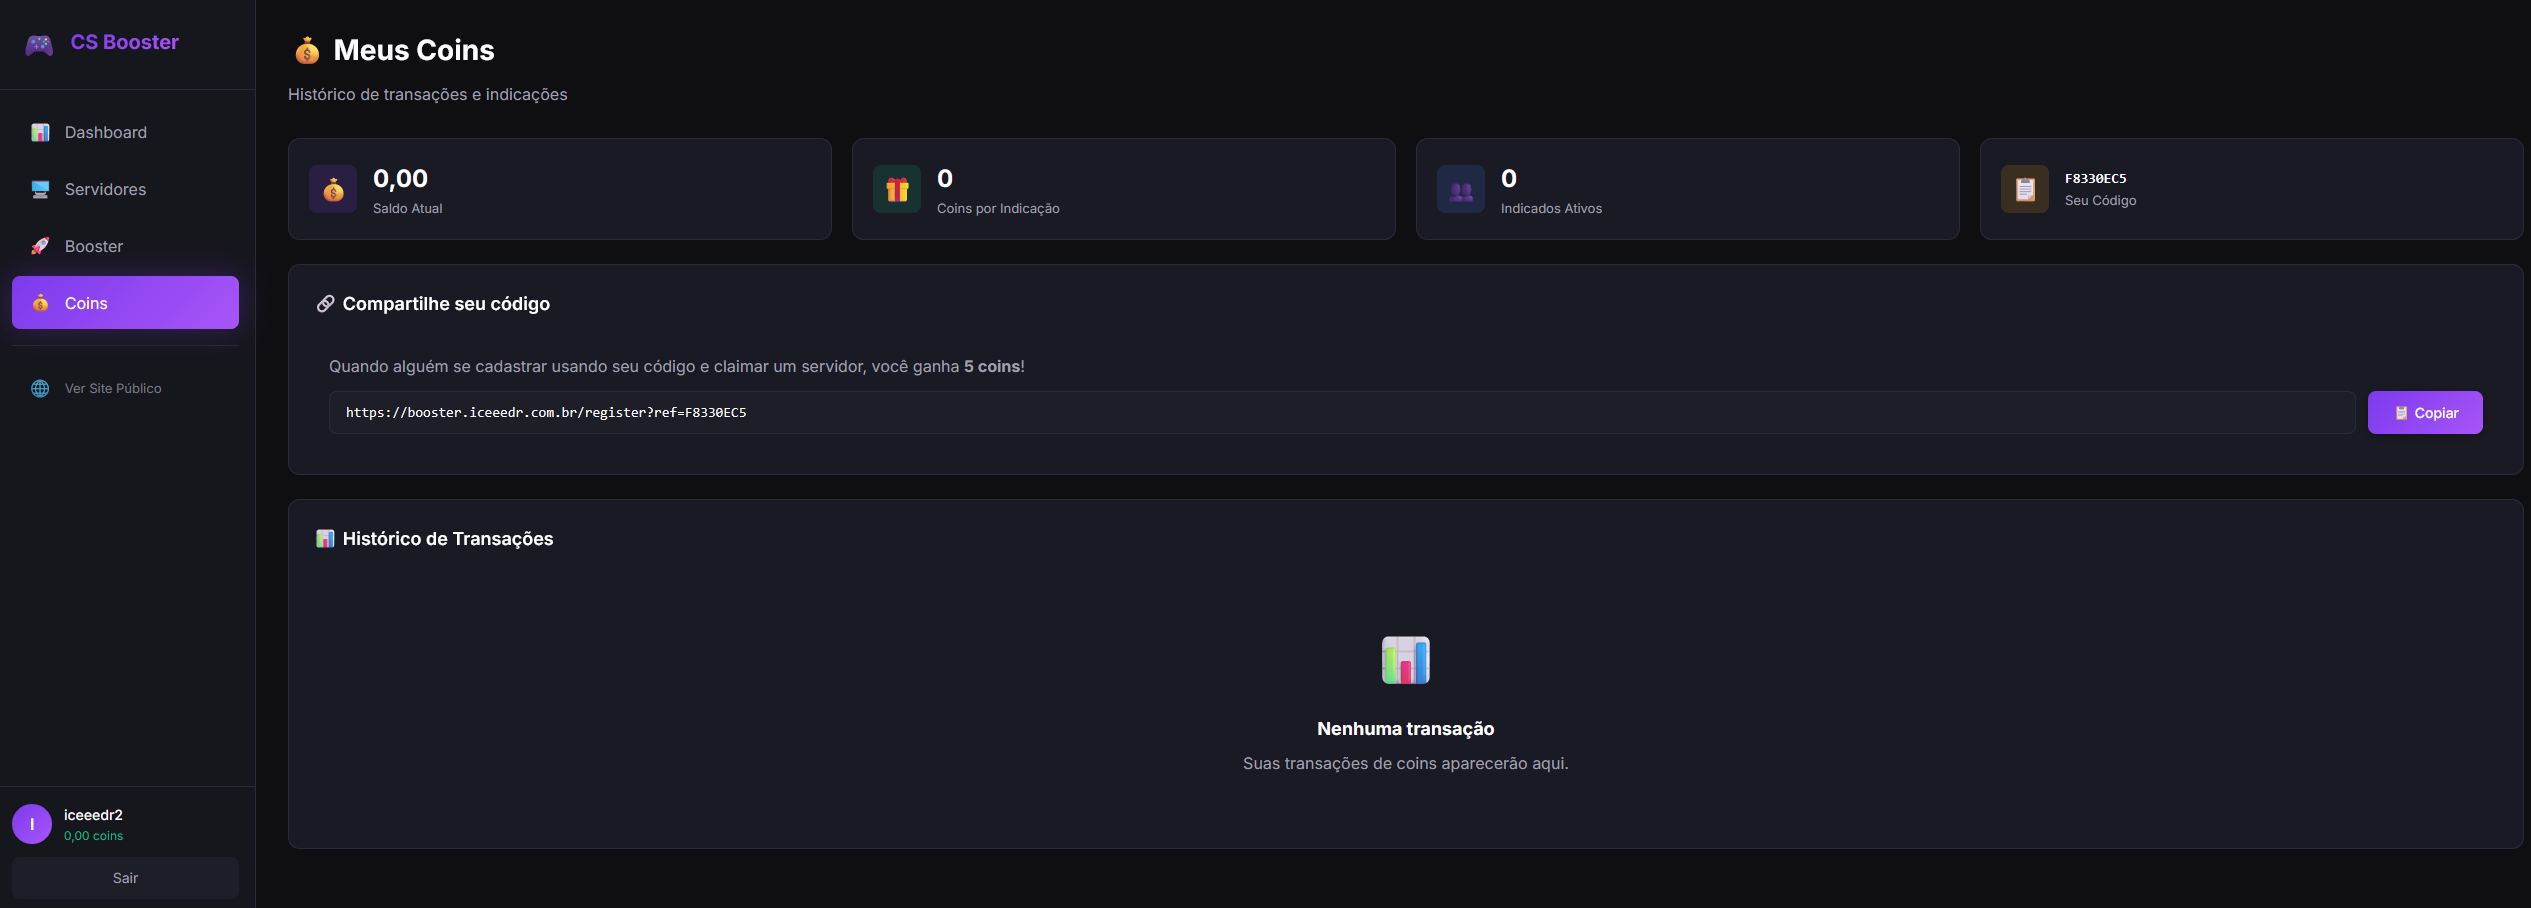Viewport: 2531px width, 908px height.
Task: Click the Sair logout button
Action: [125, 878]
